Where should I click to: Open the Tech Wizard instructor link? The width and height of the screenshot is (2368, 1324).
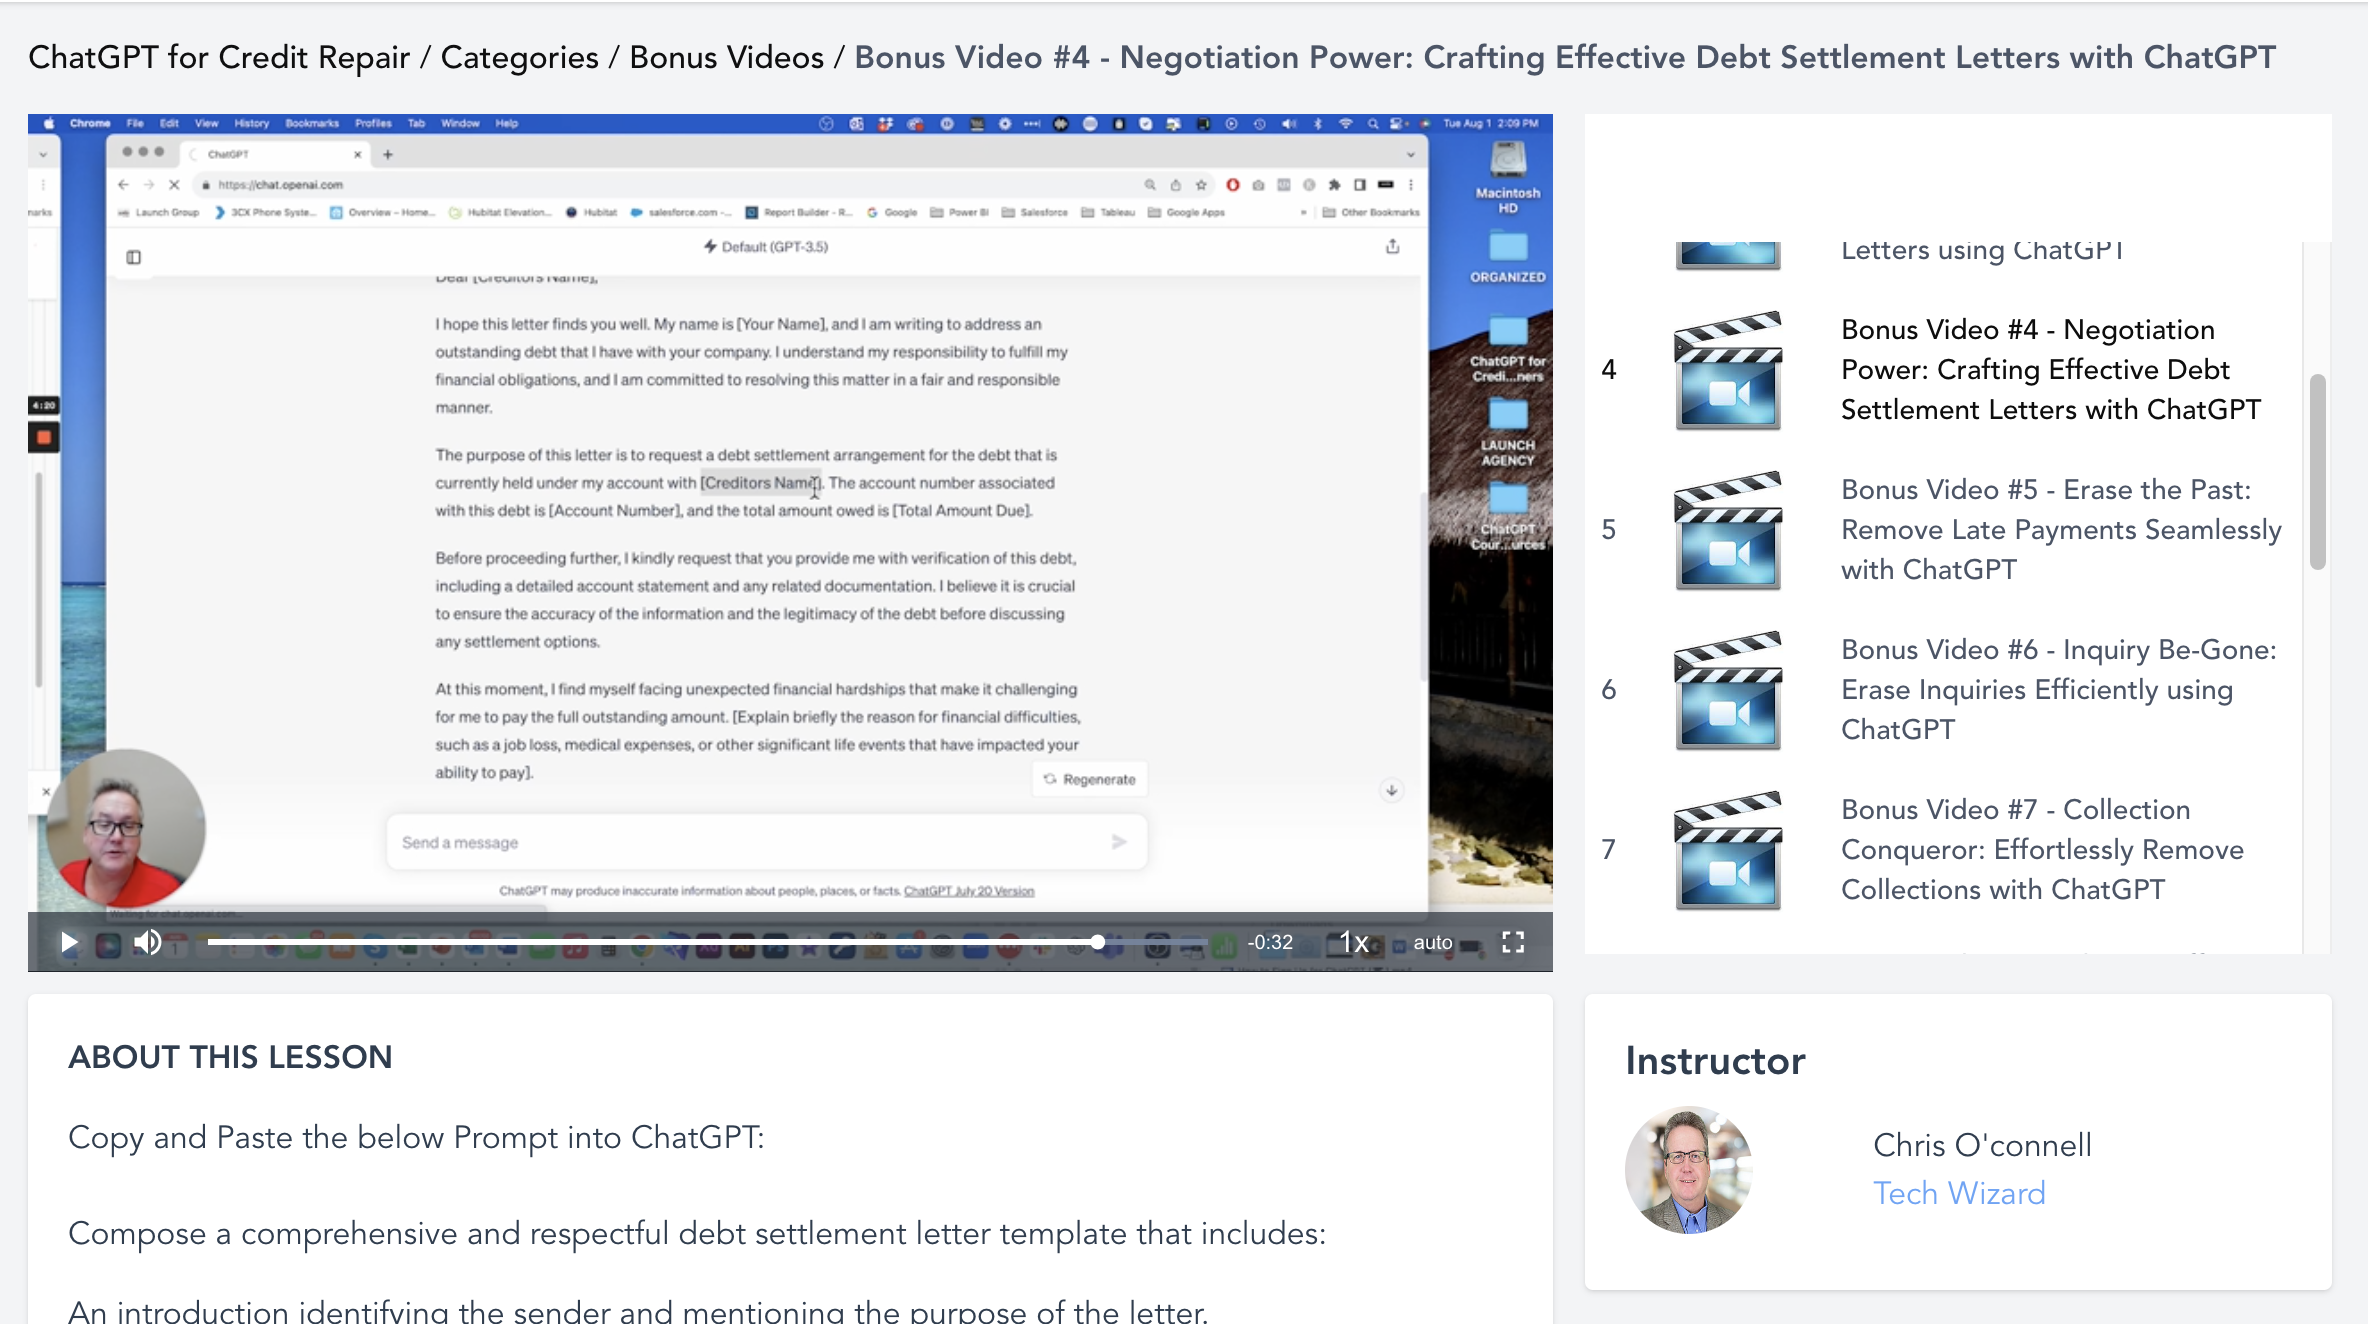1959,1193
